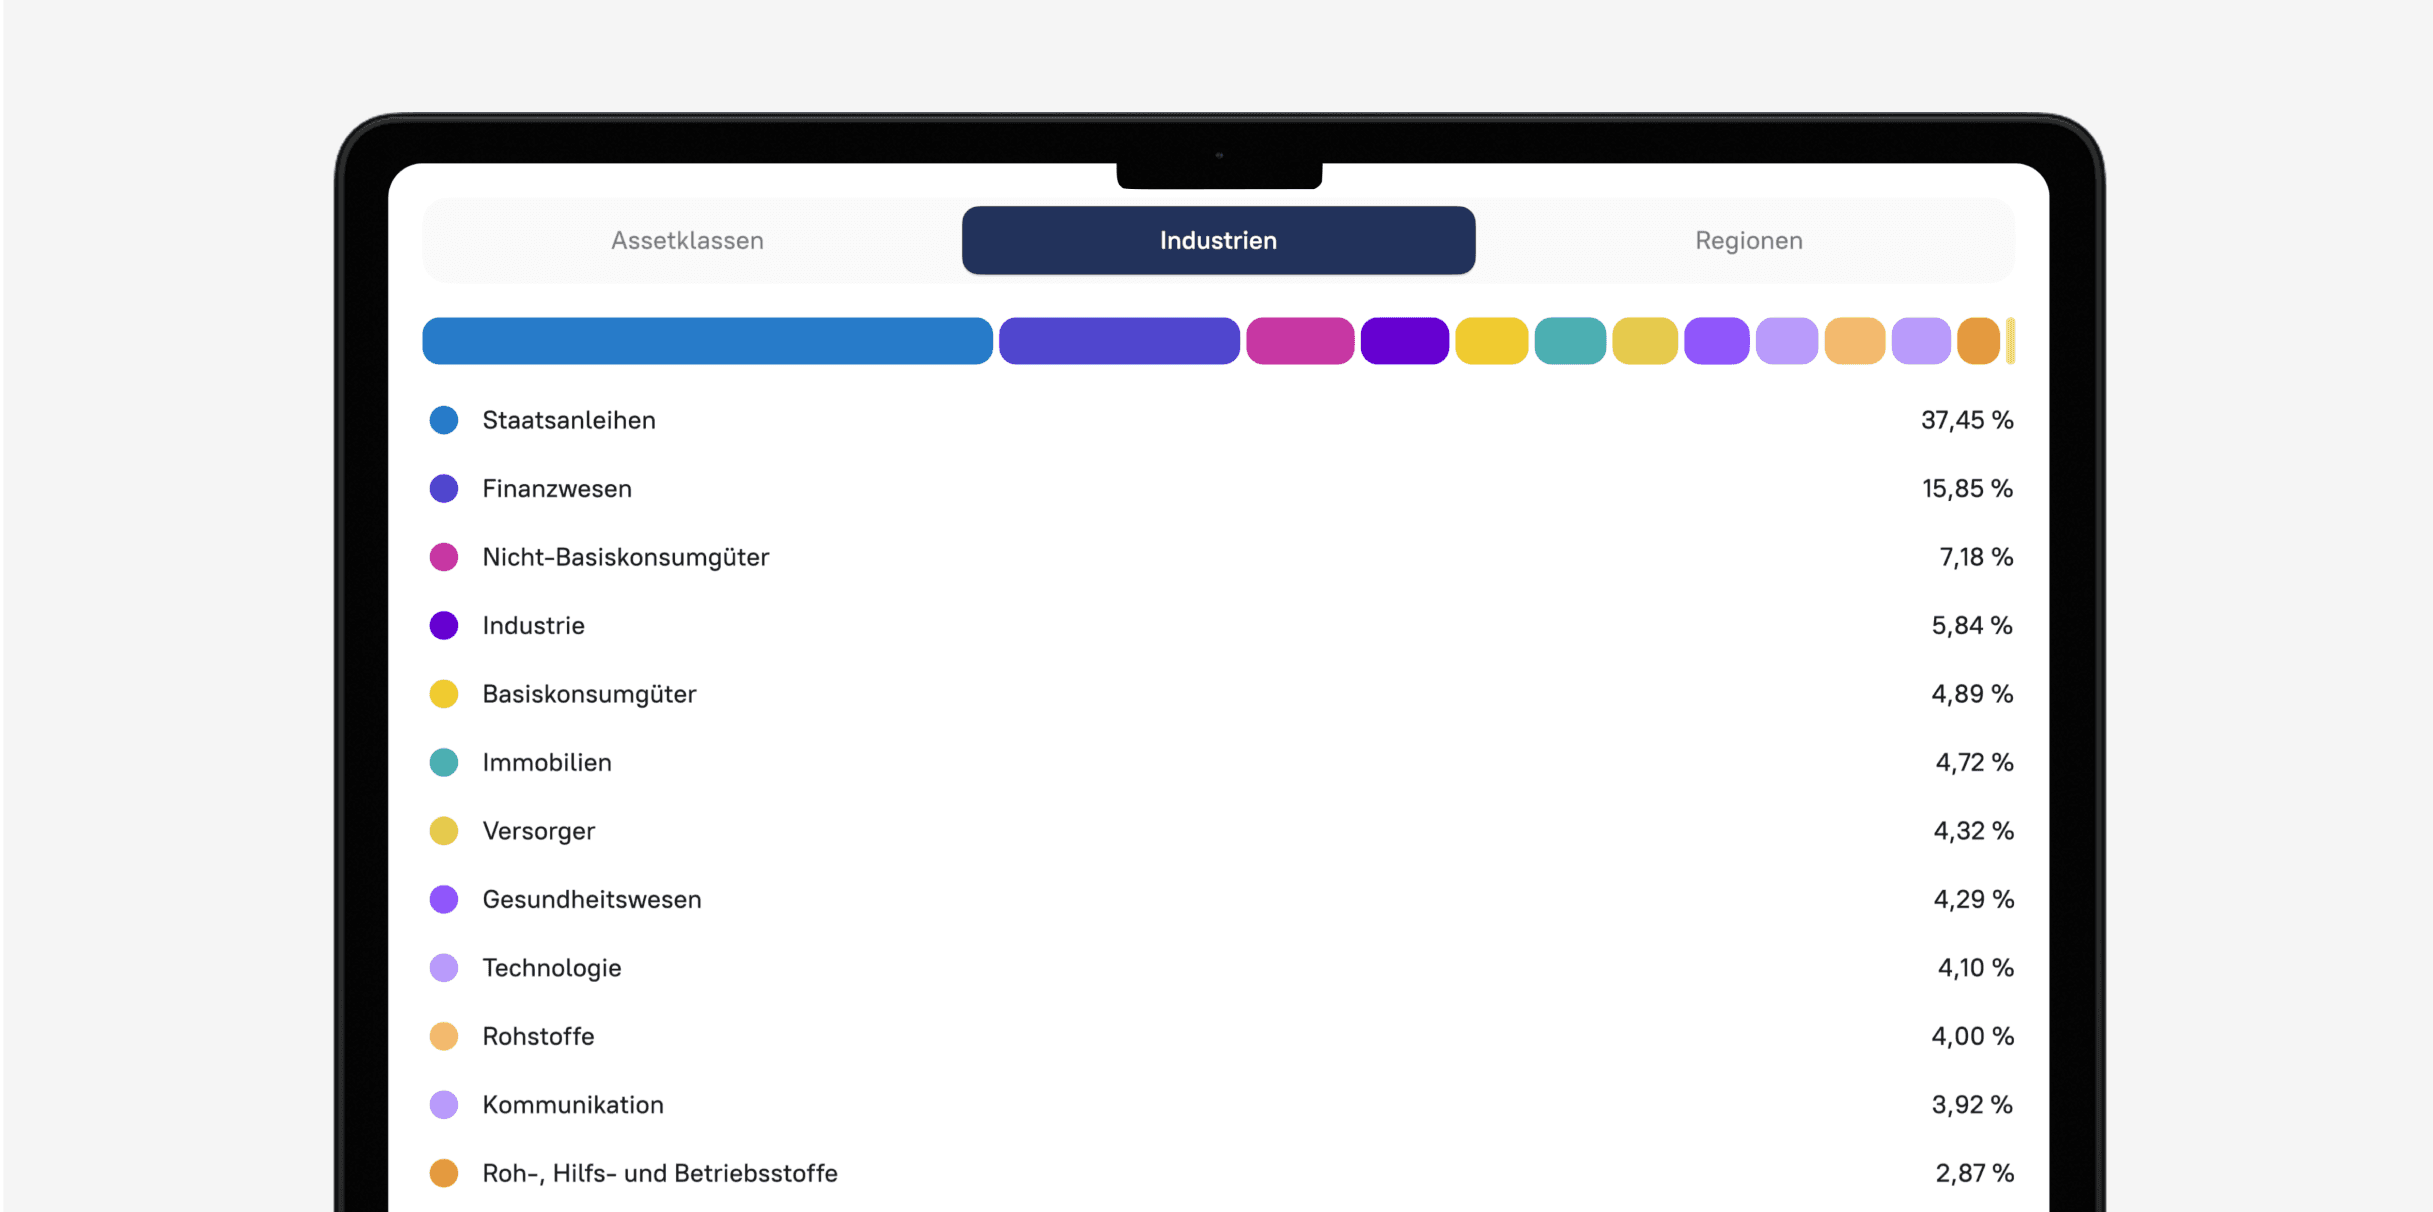Viewport: 2433px width, 1212px height.
Task: Click the indigo Finanzwesen bar segment
Action: pos(1119,341)
